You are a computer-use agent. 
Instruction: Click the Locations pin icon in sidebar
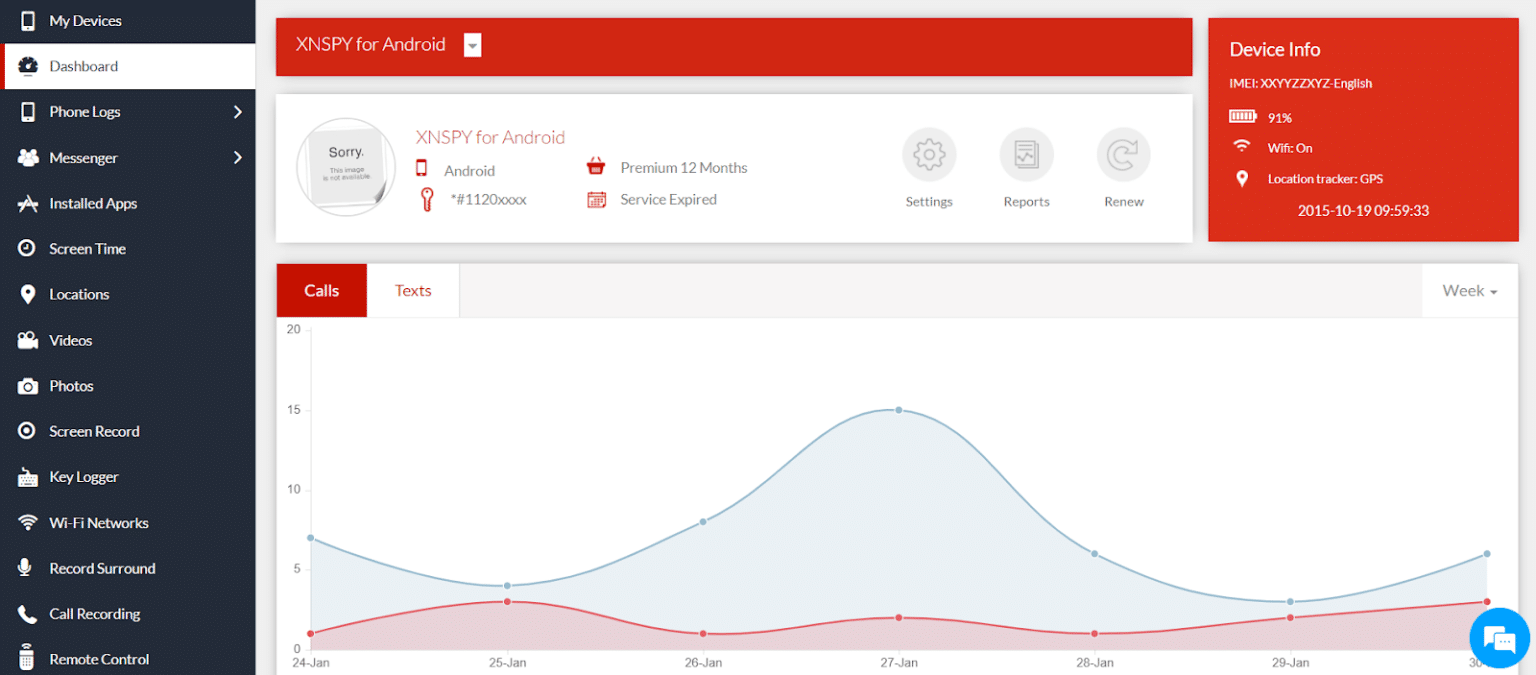coord(28,294)
